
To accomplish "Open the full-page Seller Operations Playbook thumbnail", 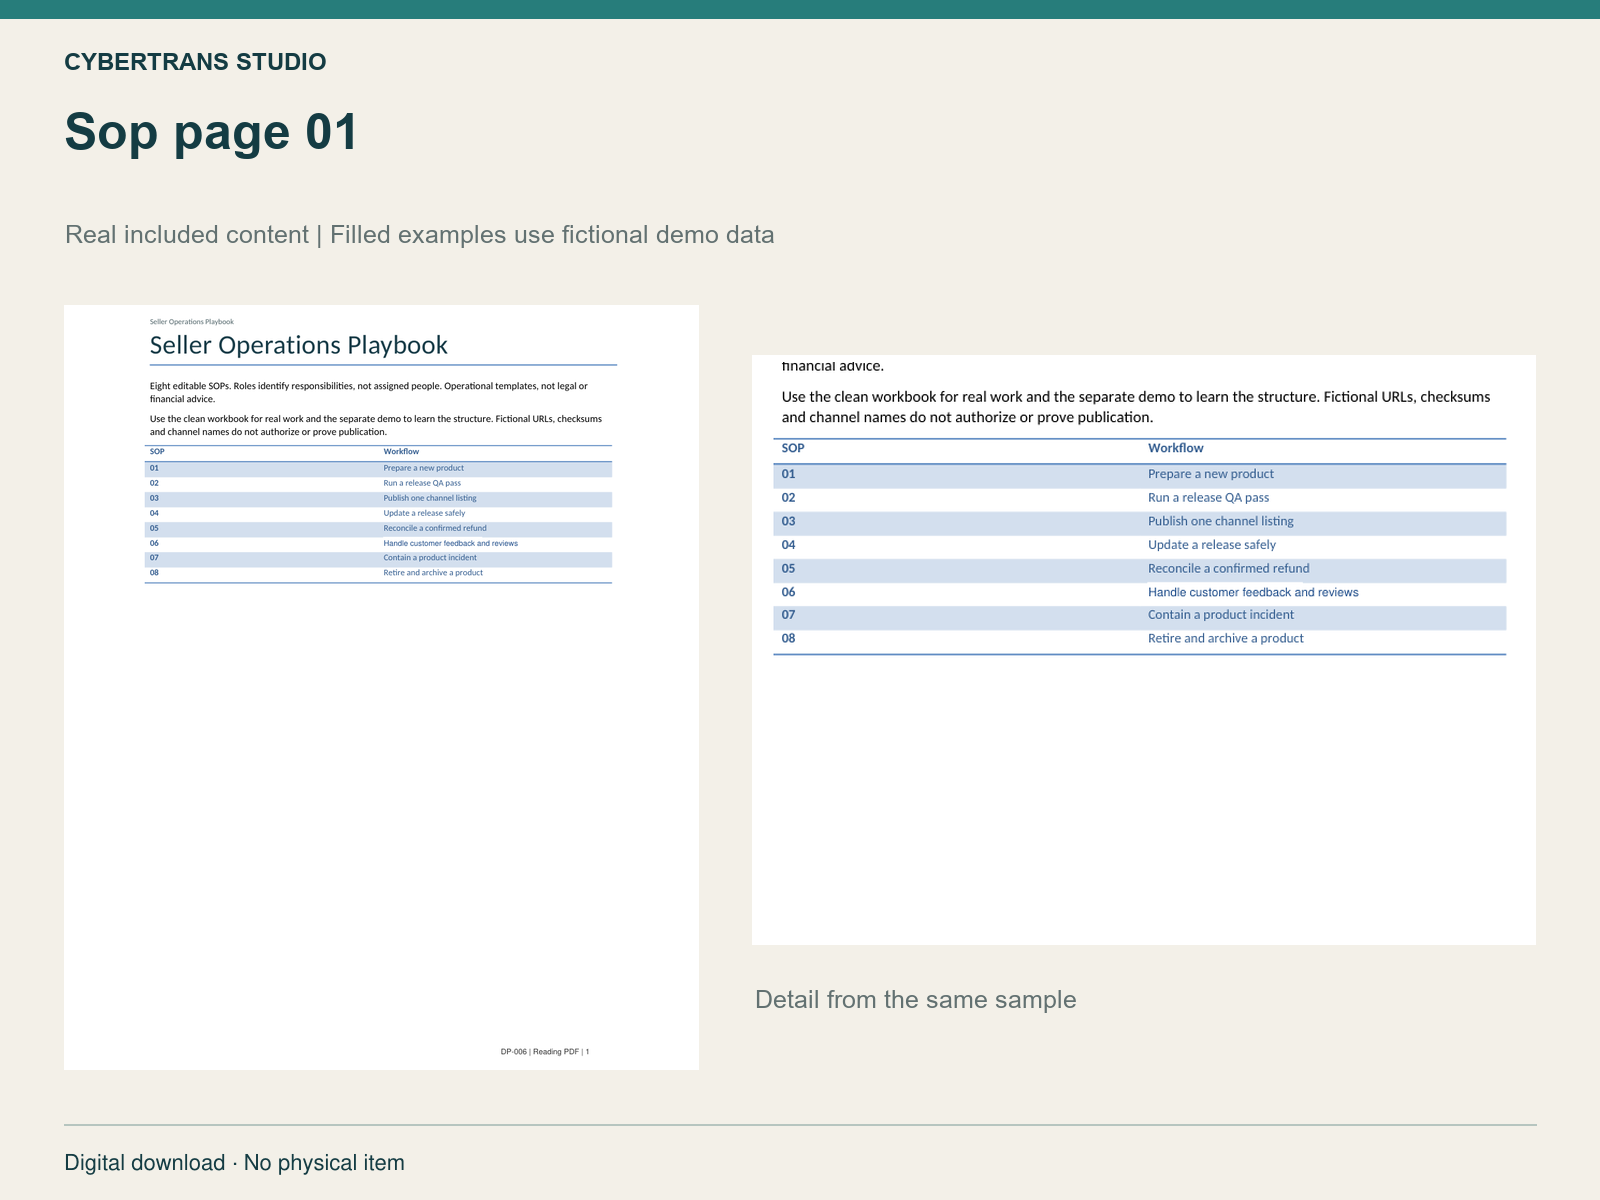I will [381, 687].
